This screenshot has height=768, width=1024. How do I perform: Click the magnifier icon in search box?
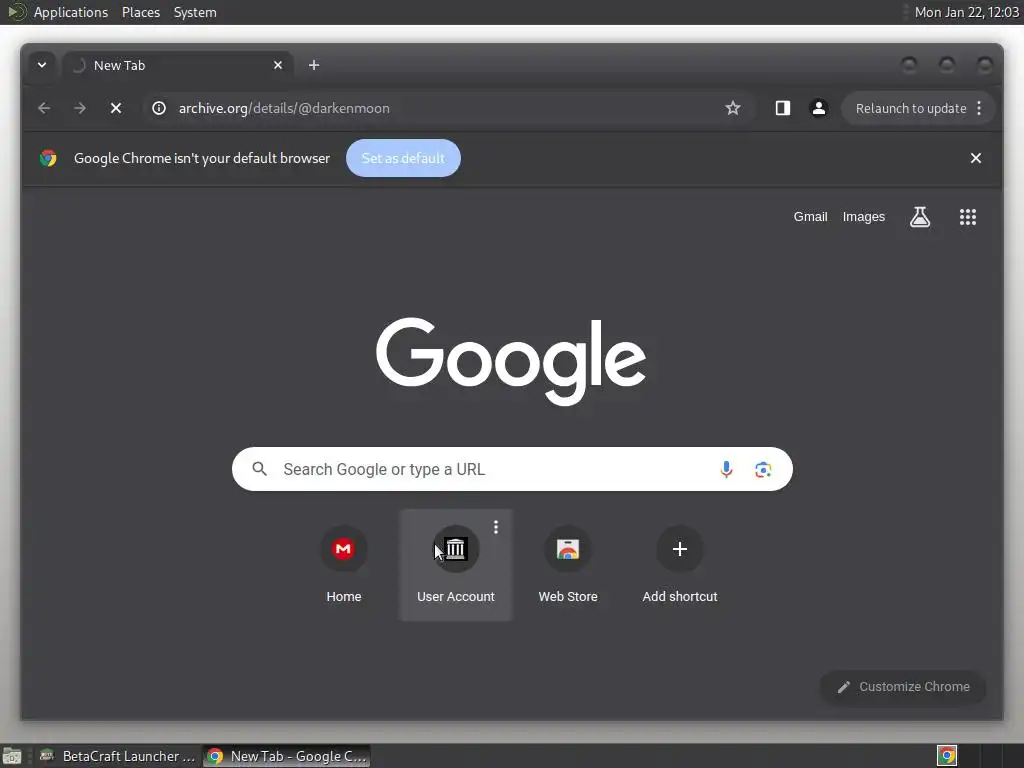259,469
